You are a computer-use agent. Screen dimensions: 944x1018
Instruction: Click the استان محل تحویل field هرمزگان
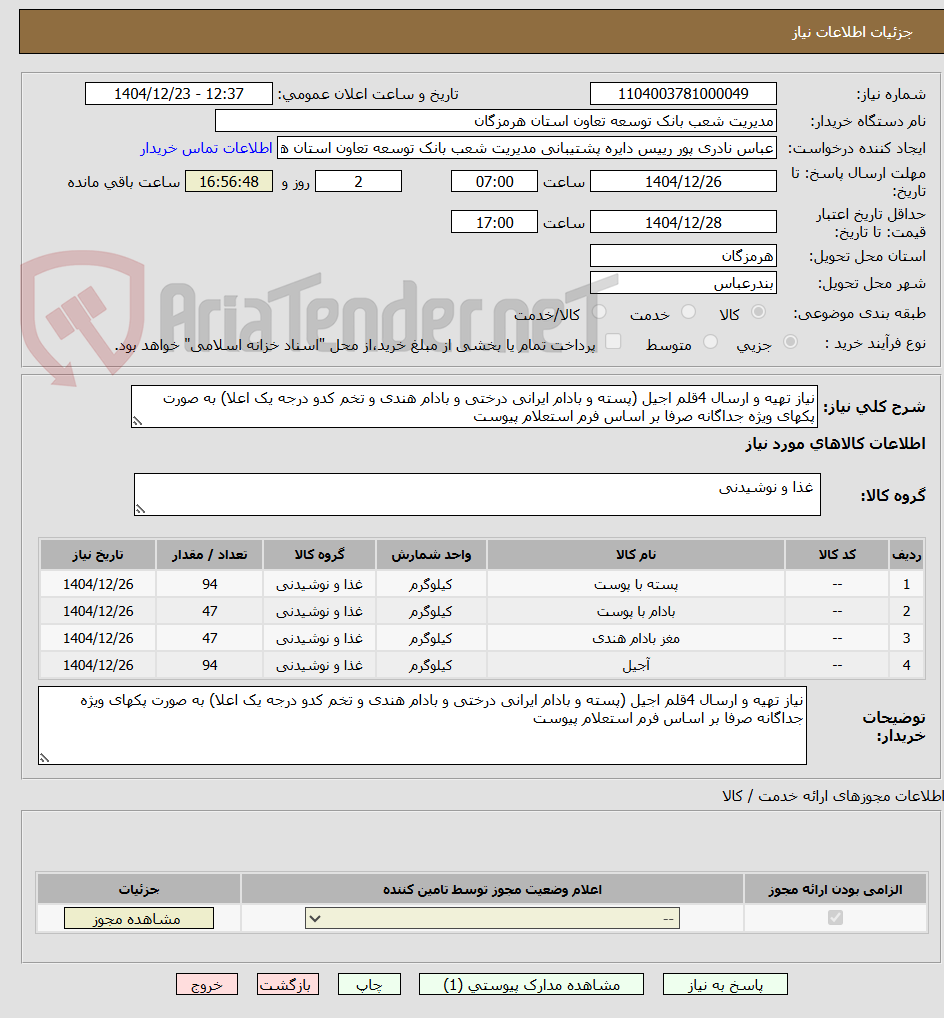[683, 256]
